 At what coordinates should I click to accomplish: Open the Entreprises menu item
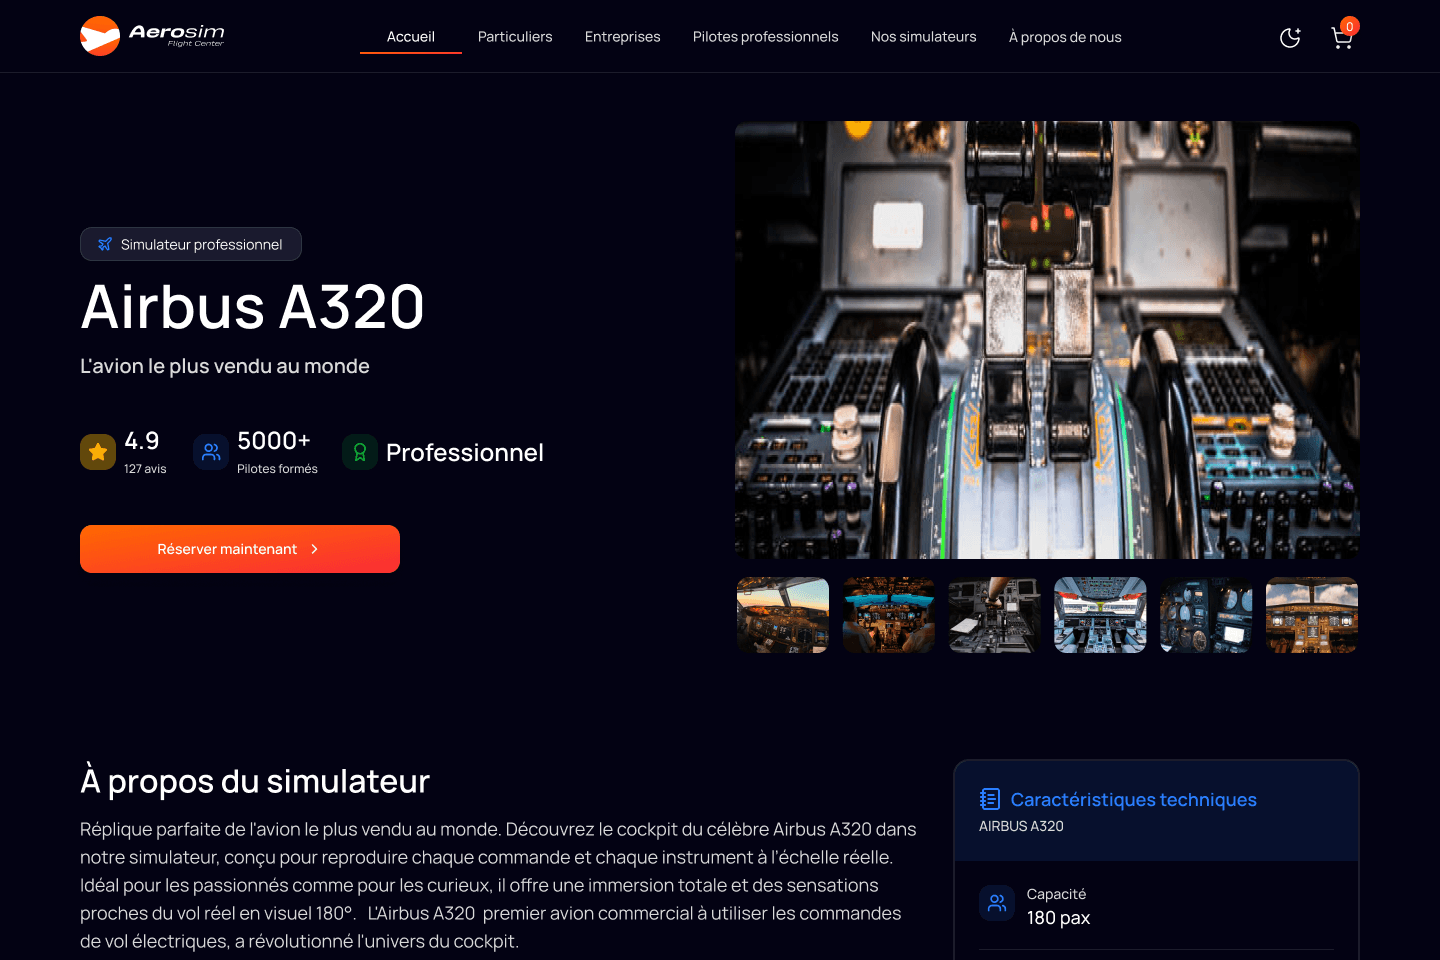tap(623, 37)
